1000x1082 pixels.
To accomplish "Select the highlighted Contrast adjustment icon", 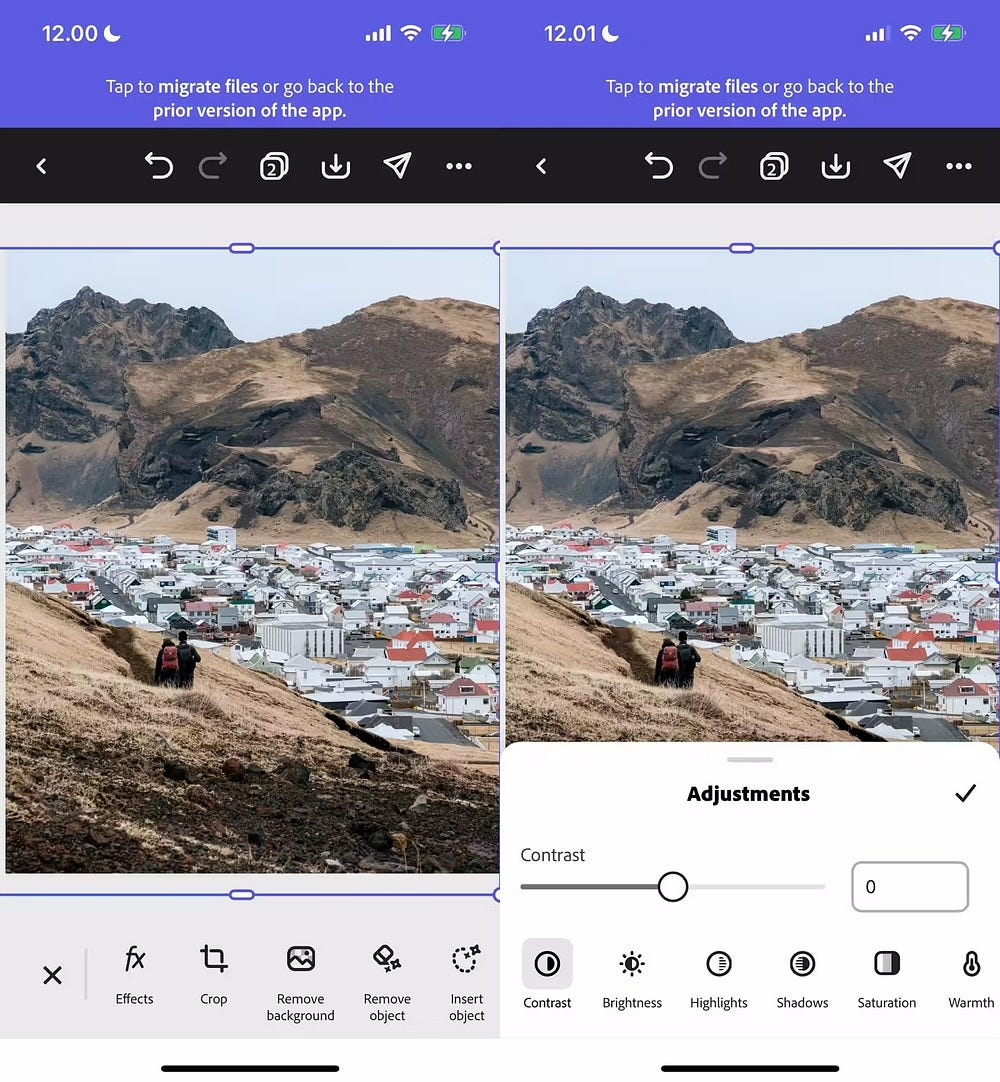I will (547, 964).
